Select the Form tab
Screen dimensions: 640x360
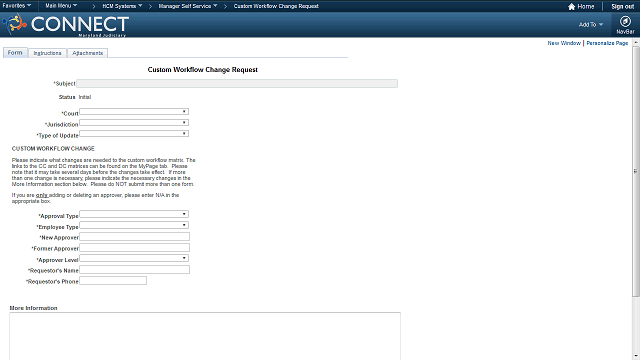(15, 53)
